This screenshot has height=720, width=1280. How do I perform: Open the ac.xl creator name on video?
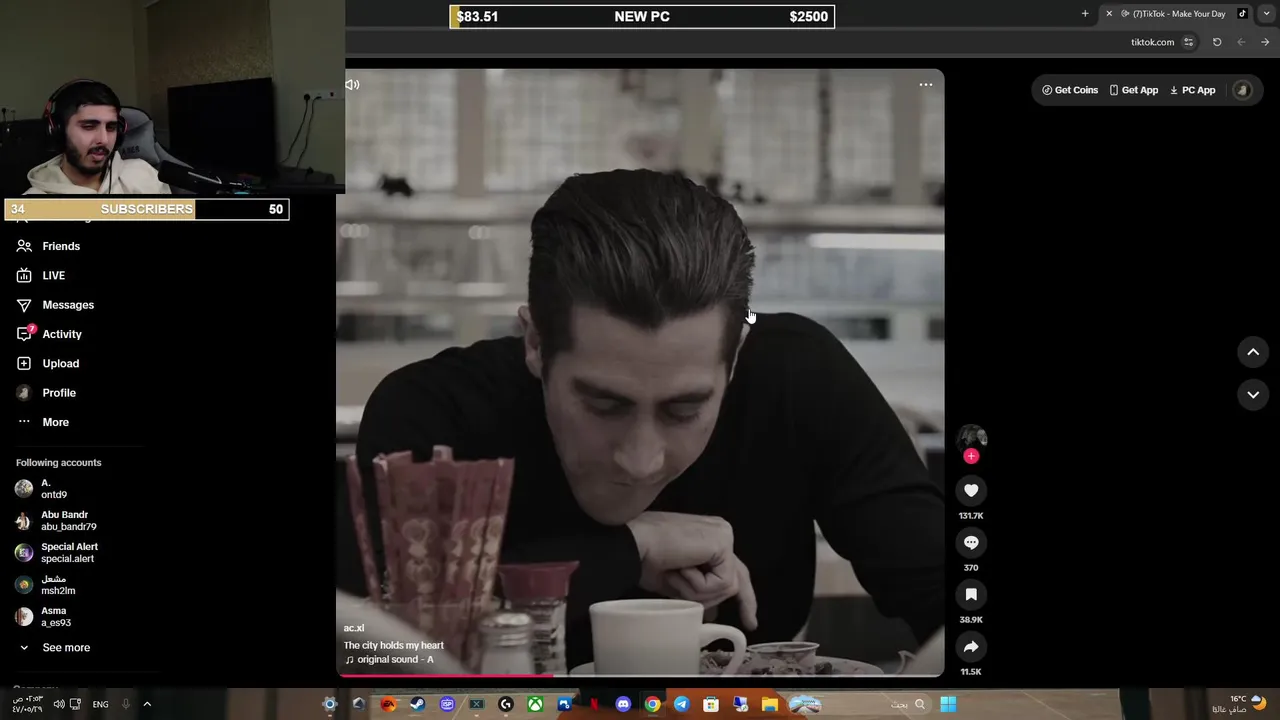pos(354,628)
